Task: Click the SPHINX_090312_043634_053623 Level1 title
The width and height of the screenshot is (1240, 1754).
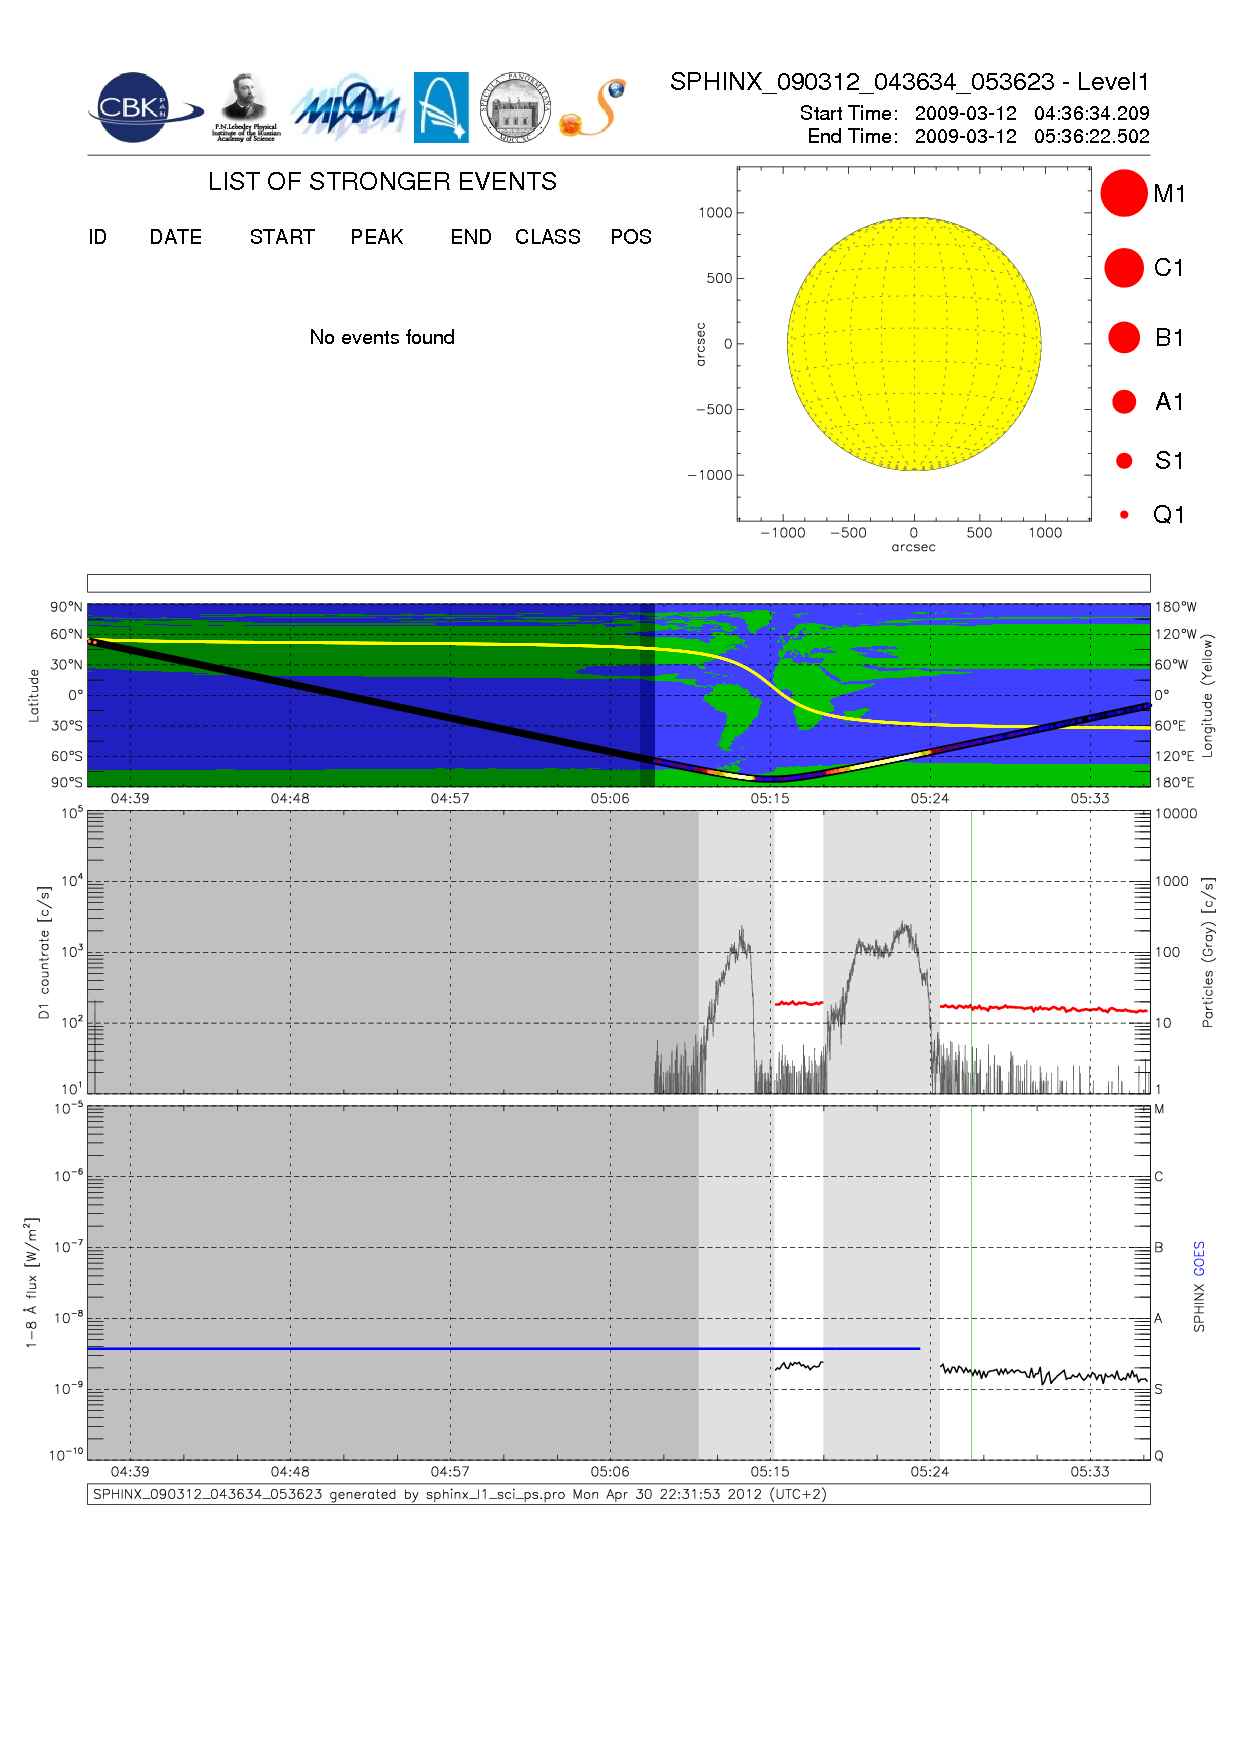Action: coord(909,82)
